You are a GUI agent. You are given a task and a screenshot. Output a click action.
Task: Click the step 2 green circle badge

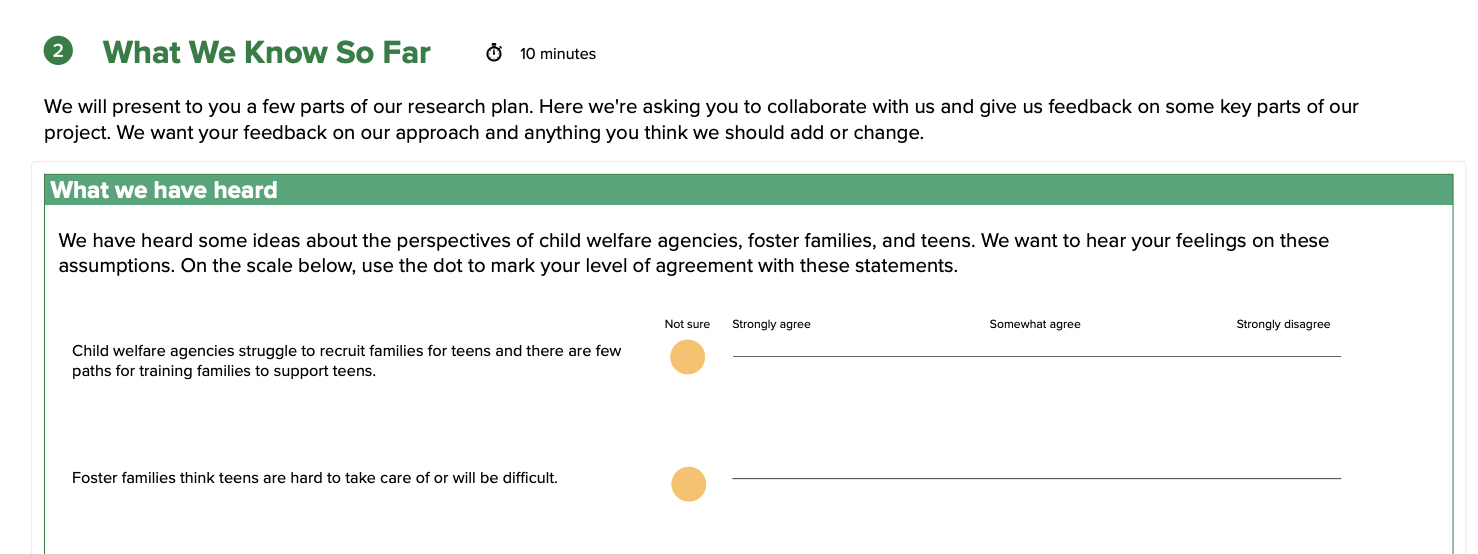(58, 51)
